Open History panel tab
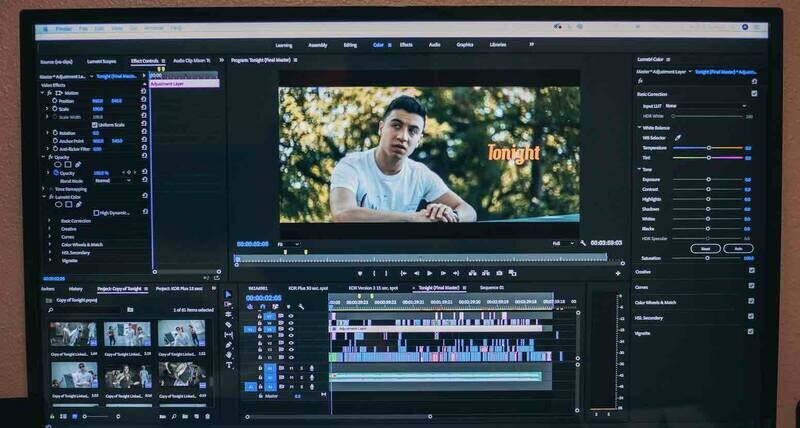 tap(76, 289)
